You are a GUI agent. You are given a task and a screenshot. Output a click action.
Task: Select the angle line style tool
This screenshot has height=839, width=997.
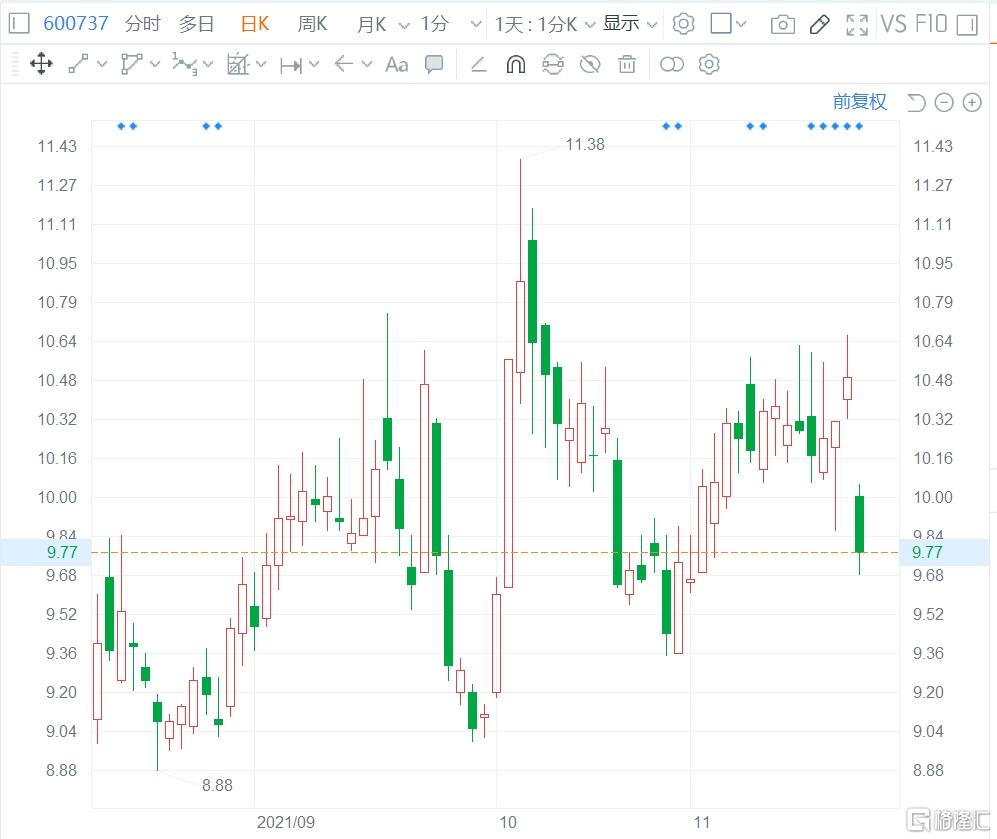[x=478, y=64]
